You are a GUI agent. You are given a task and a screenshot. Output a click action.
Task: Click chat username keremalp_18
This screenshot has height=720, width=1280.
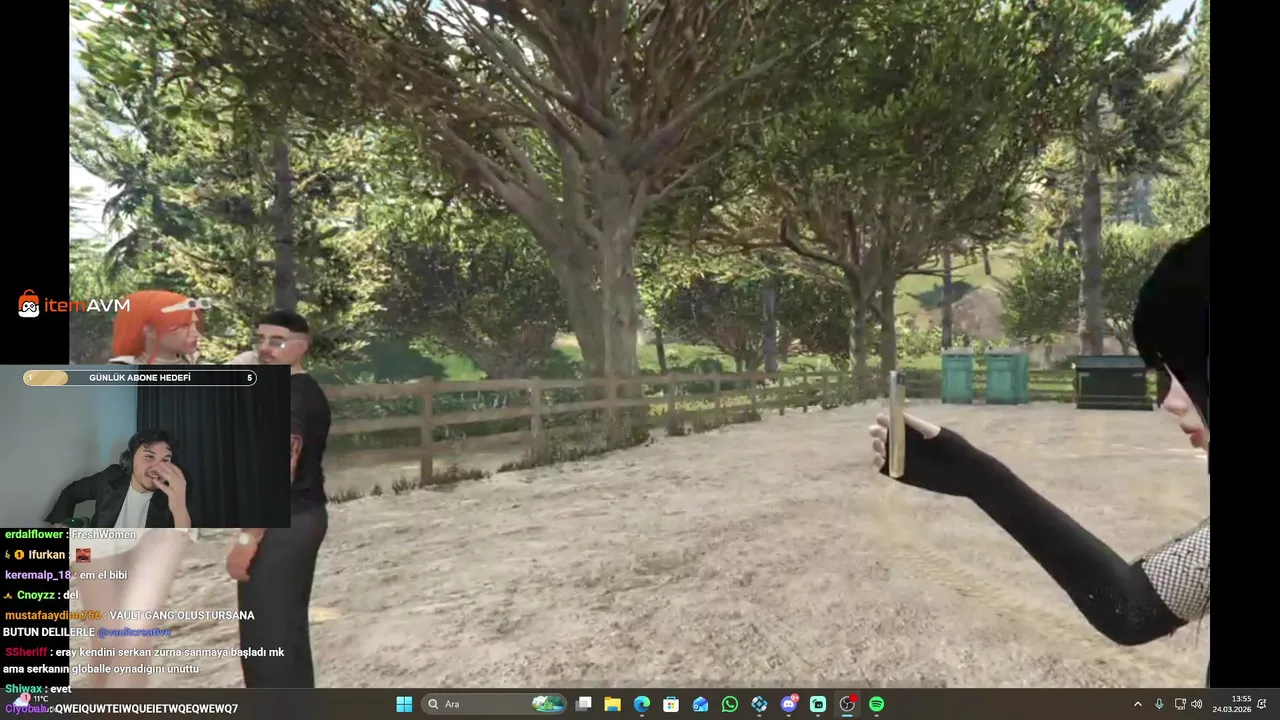(x=38, y=575)
